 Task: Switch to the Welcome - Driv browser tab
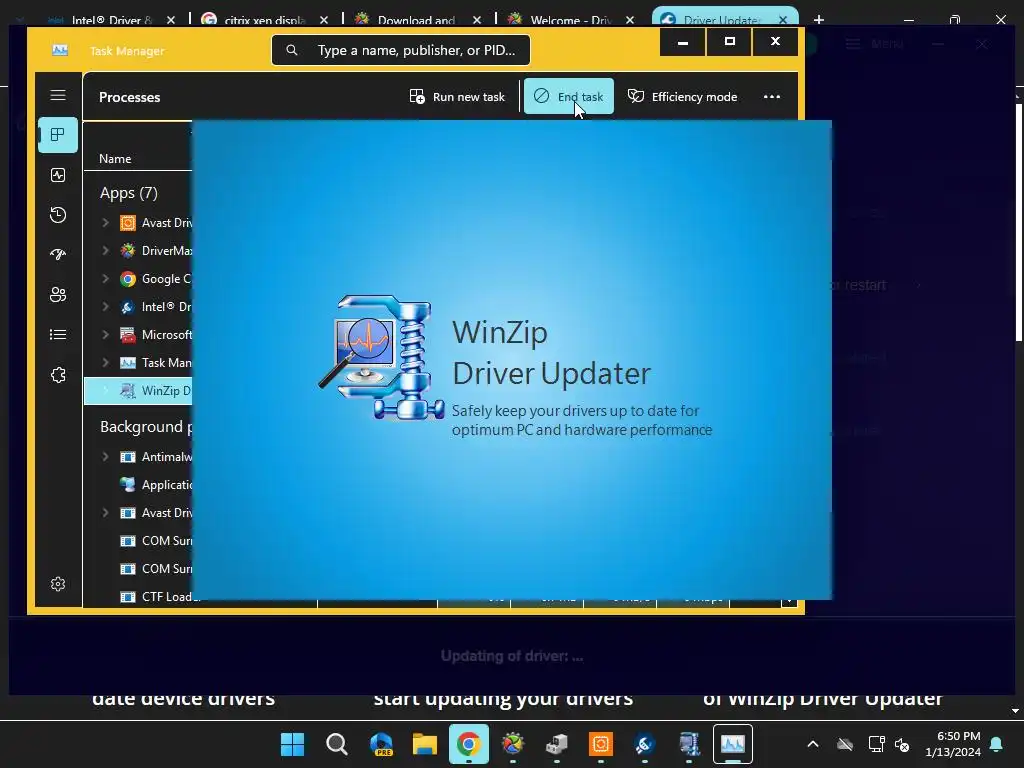point(568,20)
